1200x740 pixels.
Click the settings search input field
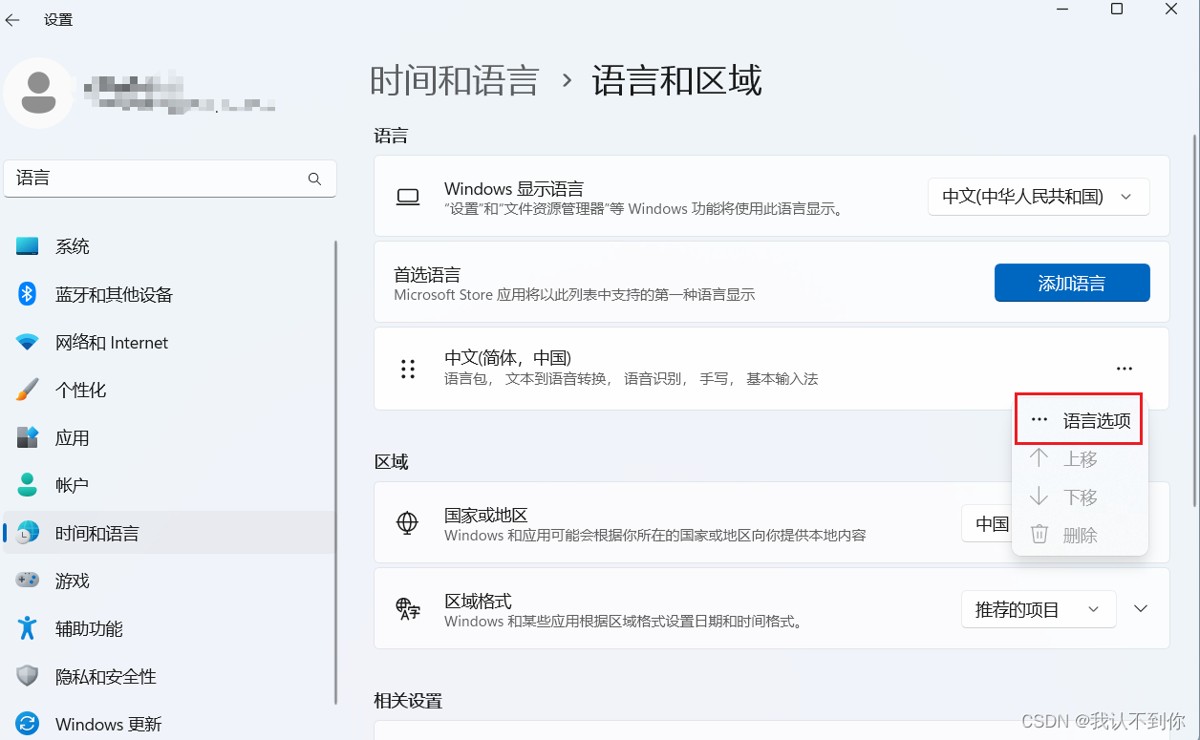(170, 179)
